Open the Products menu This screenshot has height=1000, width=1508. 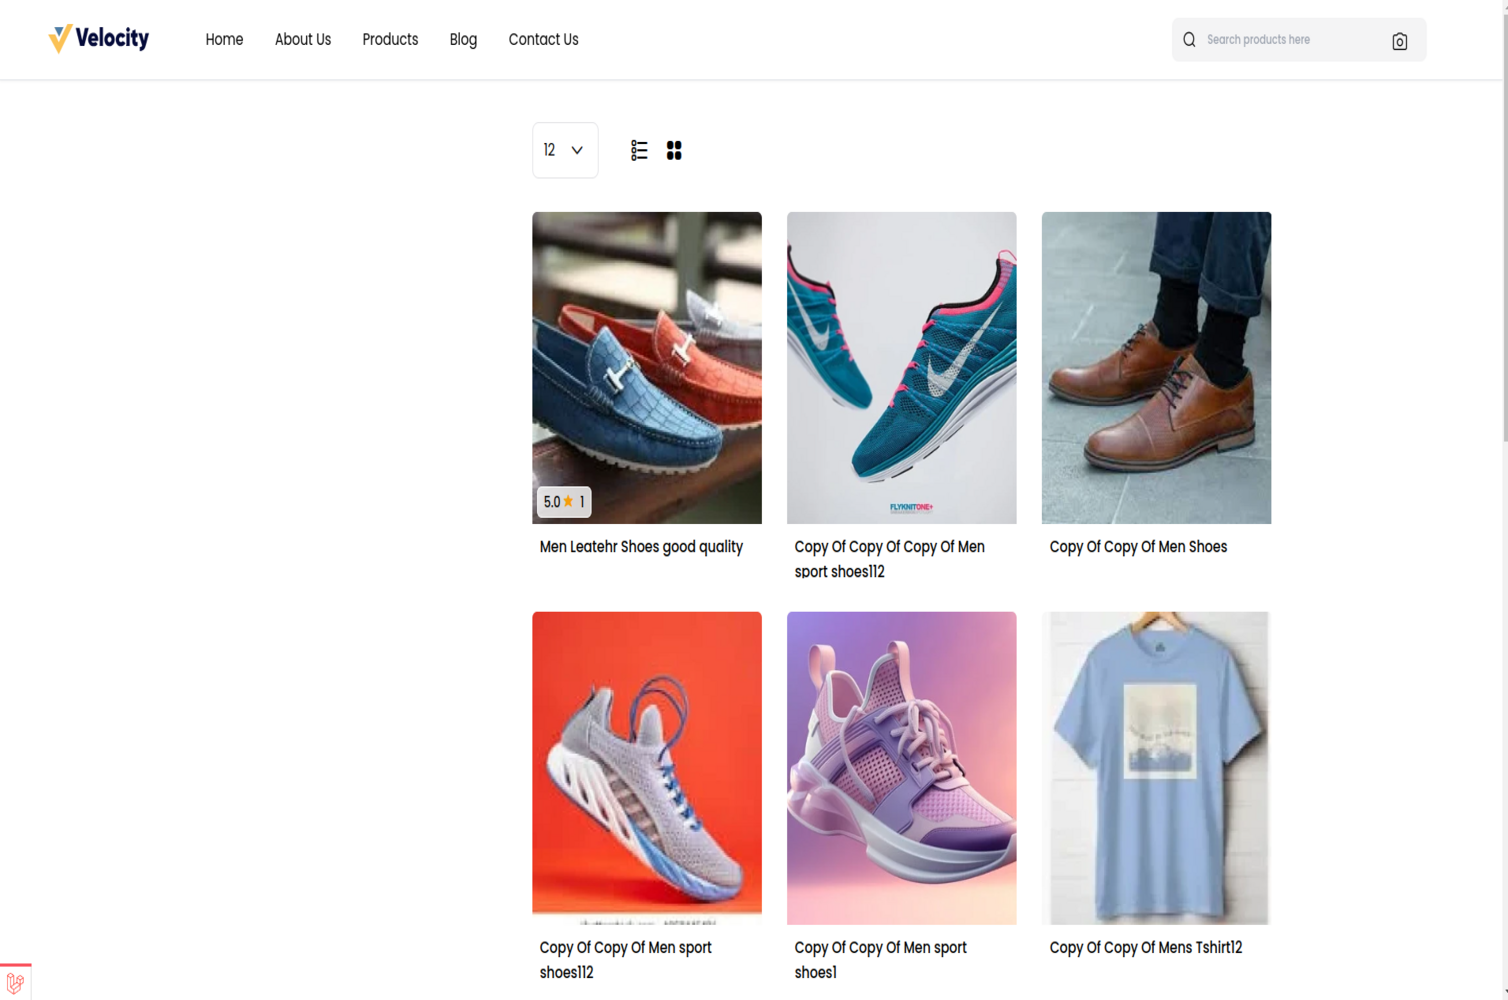[390, 40]
